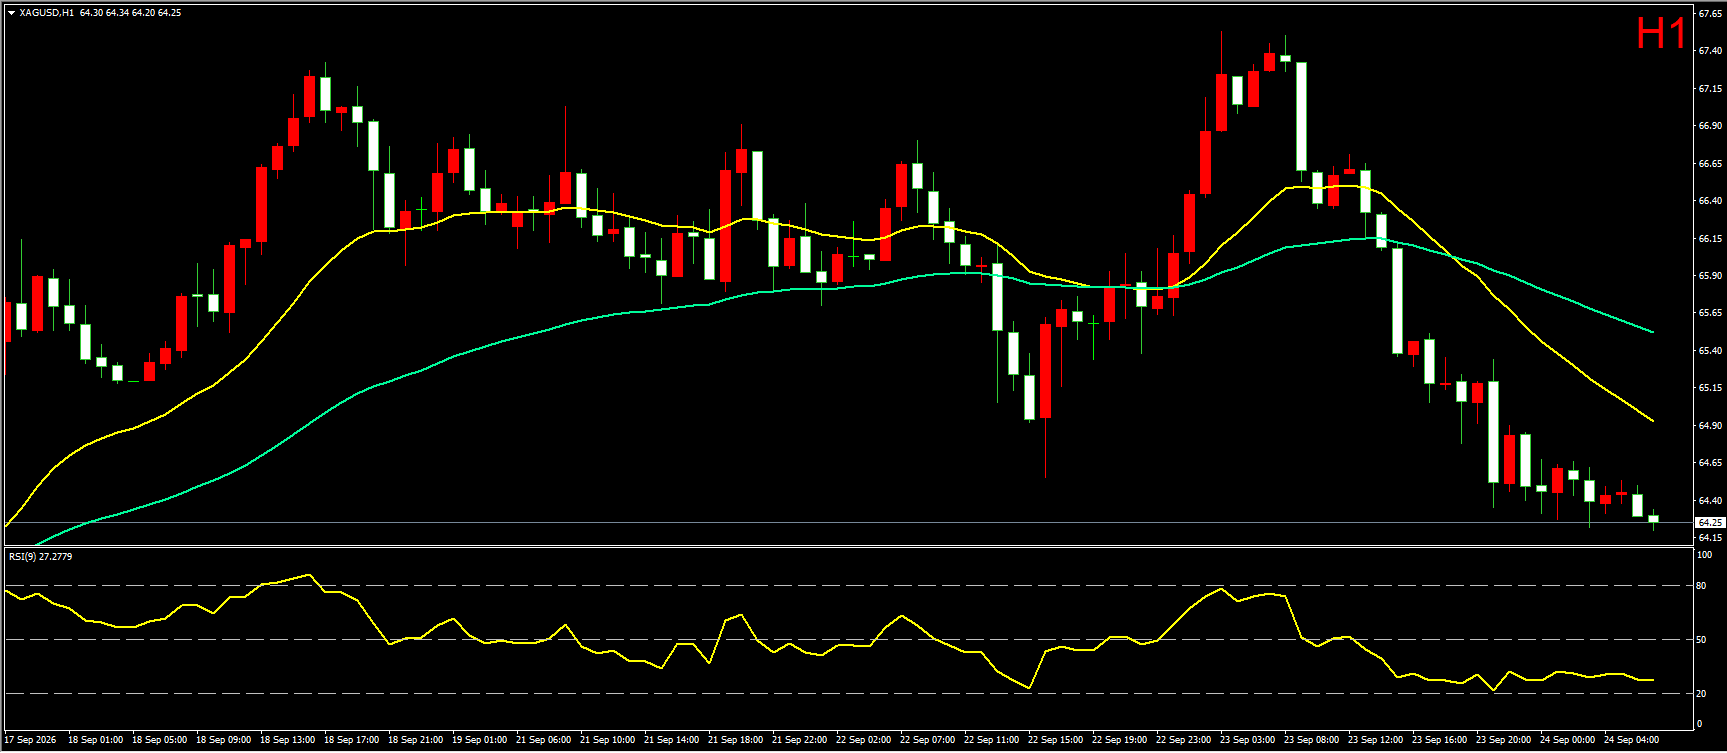The image size is (1727, 753).
Task: Select the RSI(9) 27.2779 indicator label
Action: (x=40, y=556)
